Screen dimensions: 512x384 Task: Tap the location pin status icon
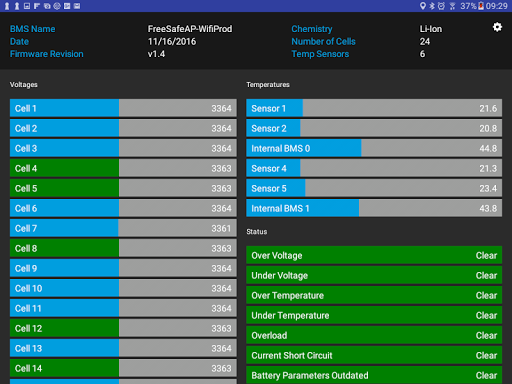click(423, 6)
